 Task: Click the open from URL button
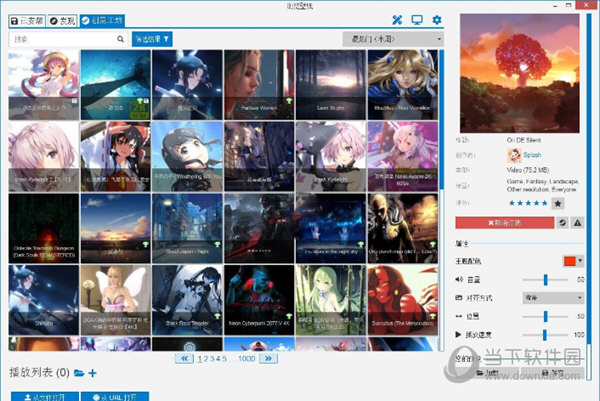(x=115, y=396)
